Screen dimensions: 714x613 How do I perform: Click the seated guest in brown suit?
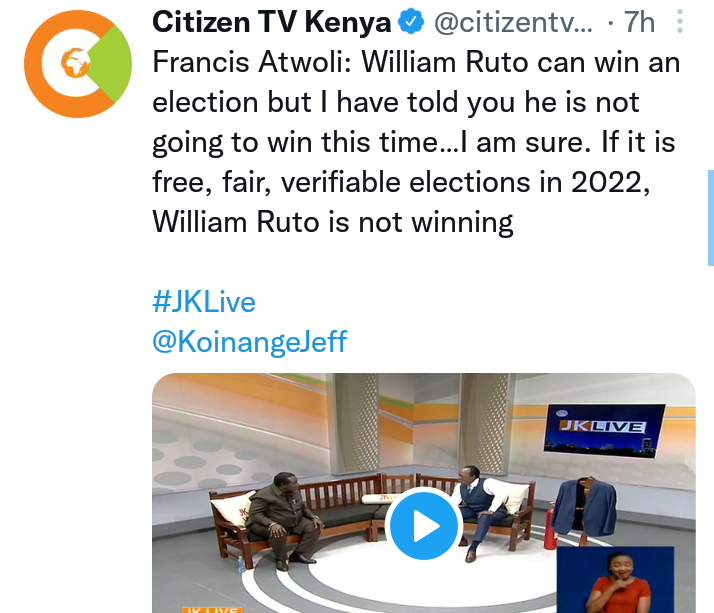(x=285, y=521)
